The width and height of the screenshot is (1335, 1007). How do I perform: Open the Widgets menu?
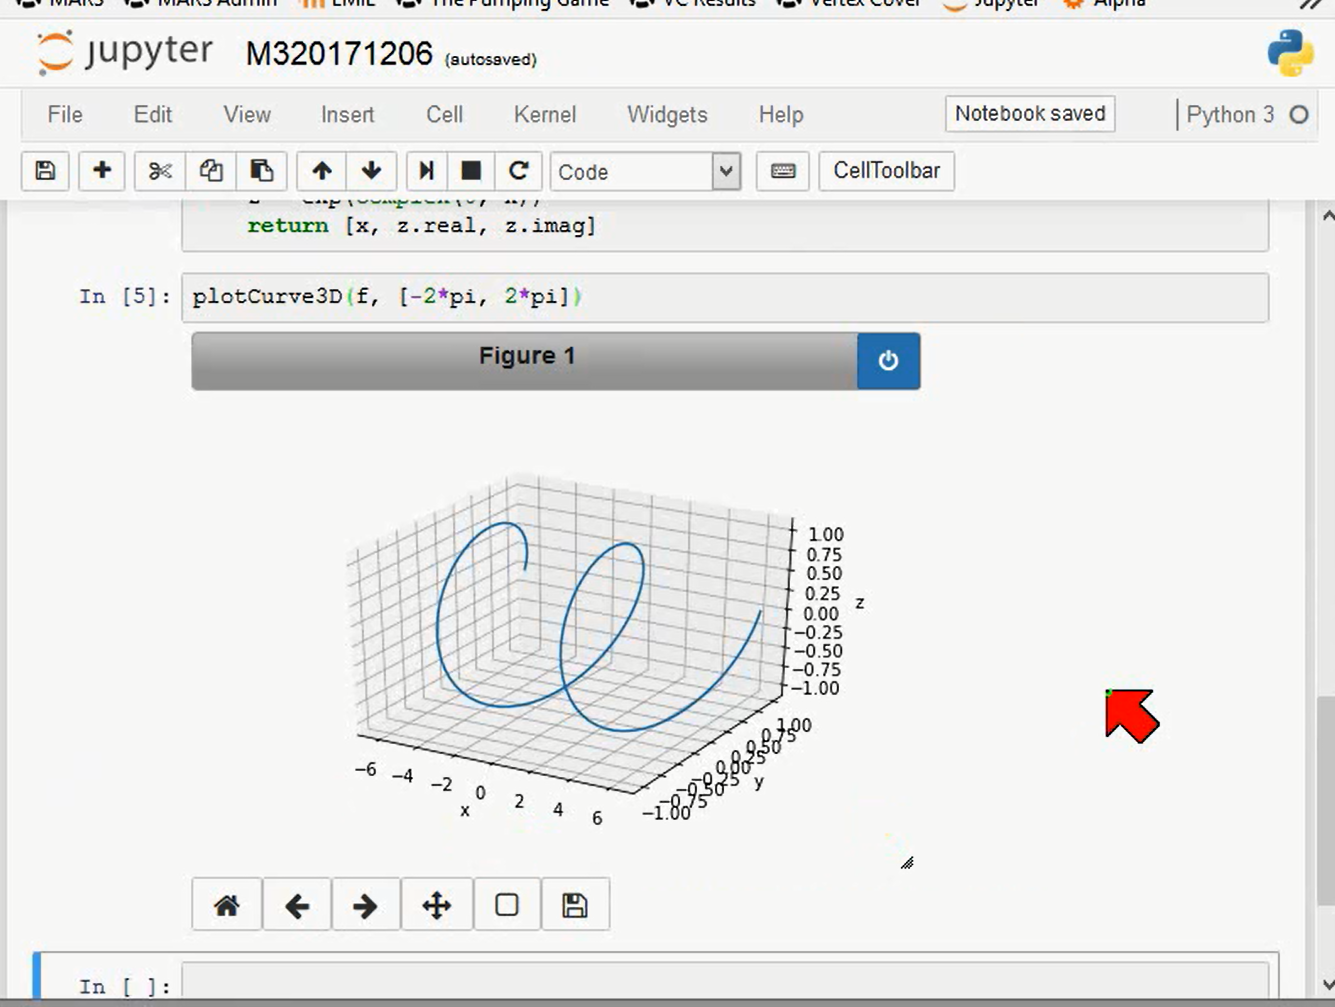click(667, 115)
